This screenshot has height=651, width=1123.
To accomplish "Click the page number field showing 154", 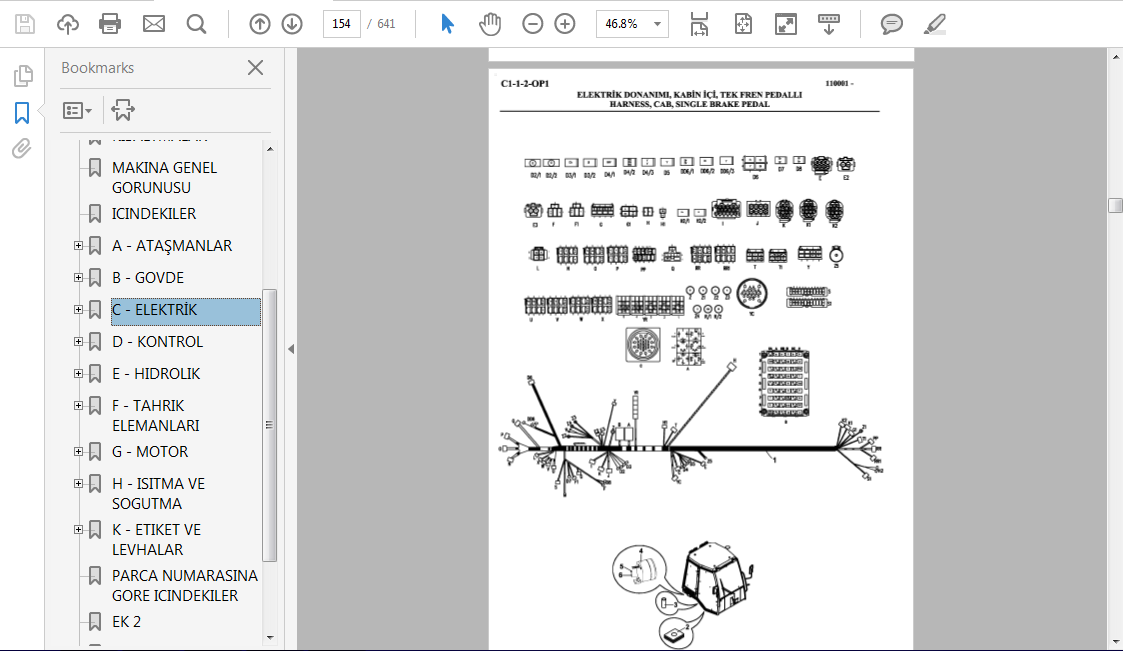I will pos(342,24).
